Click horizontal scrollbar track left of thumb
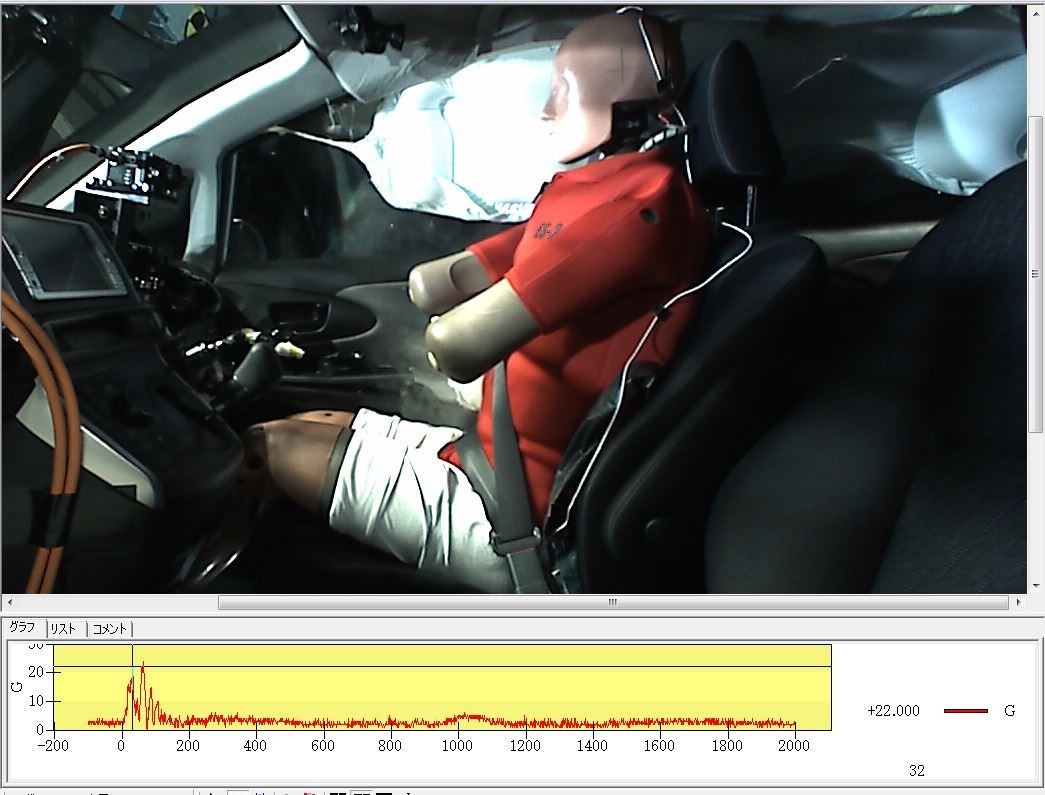 110,603
